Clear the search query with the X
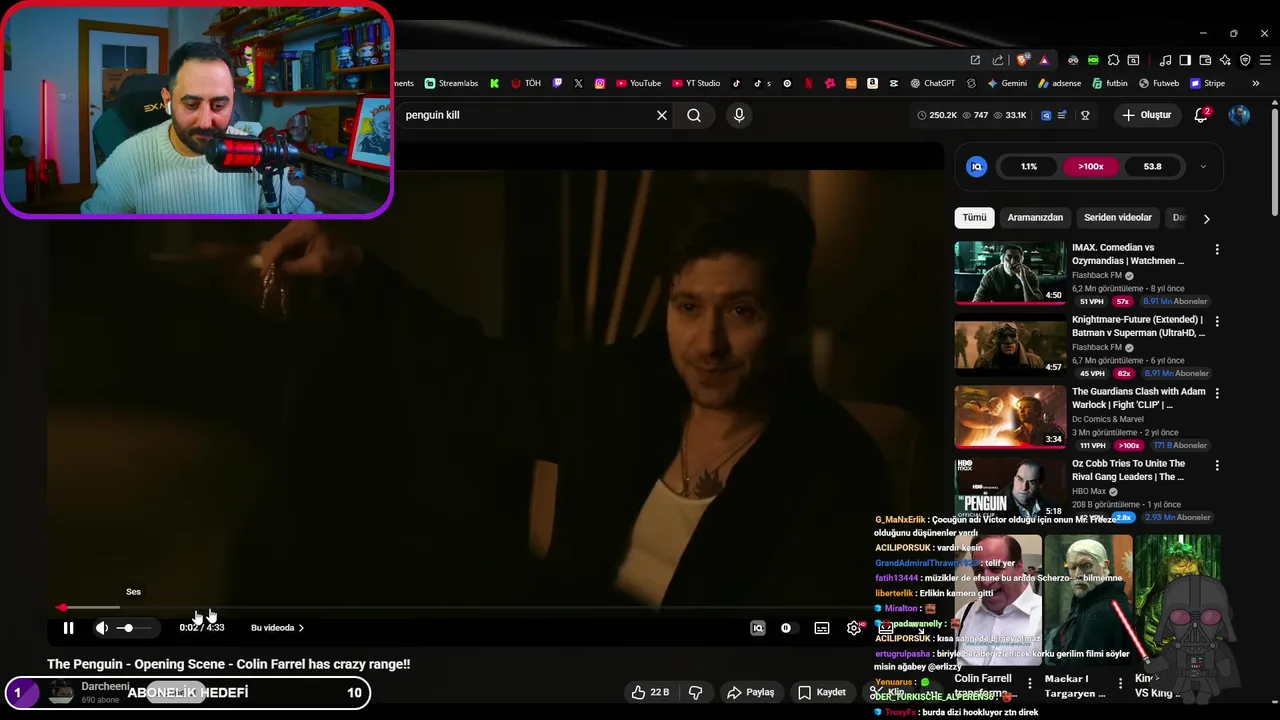The height and width of the screenshot is (720, 1280). pos(662,115)
